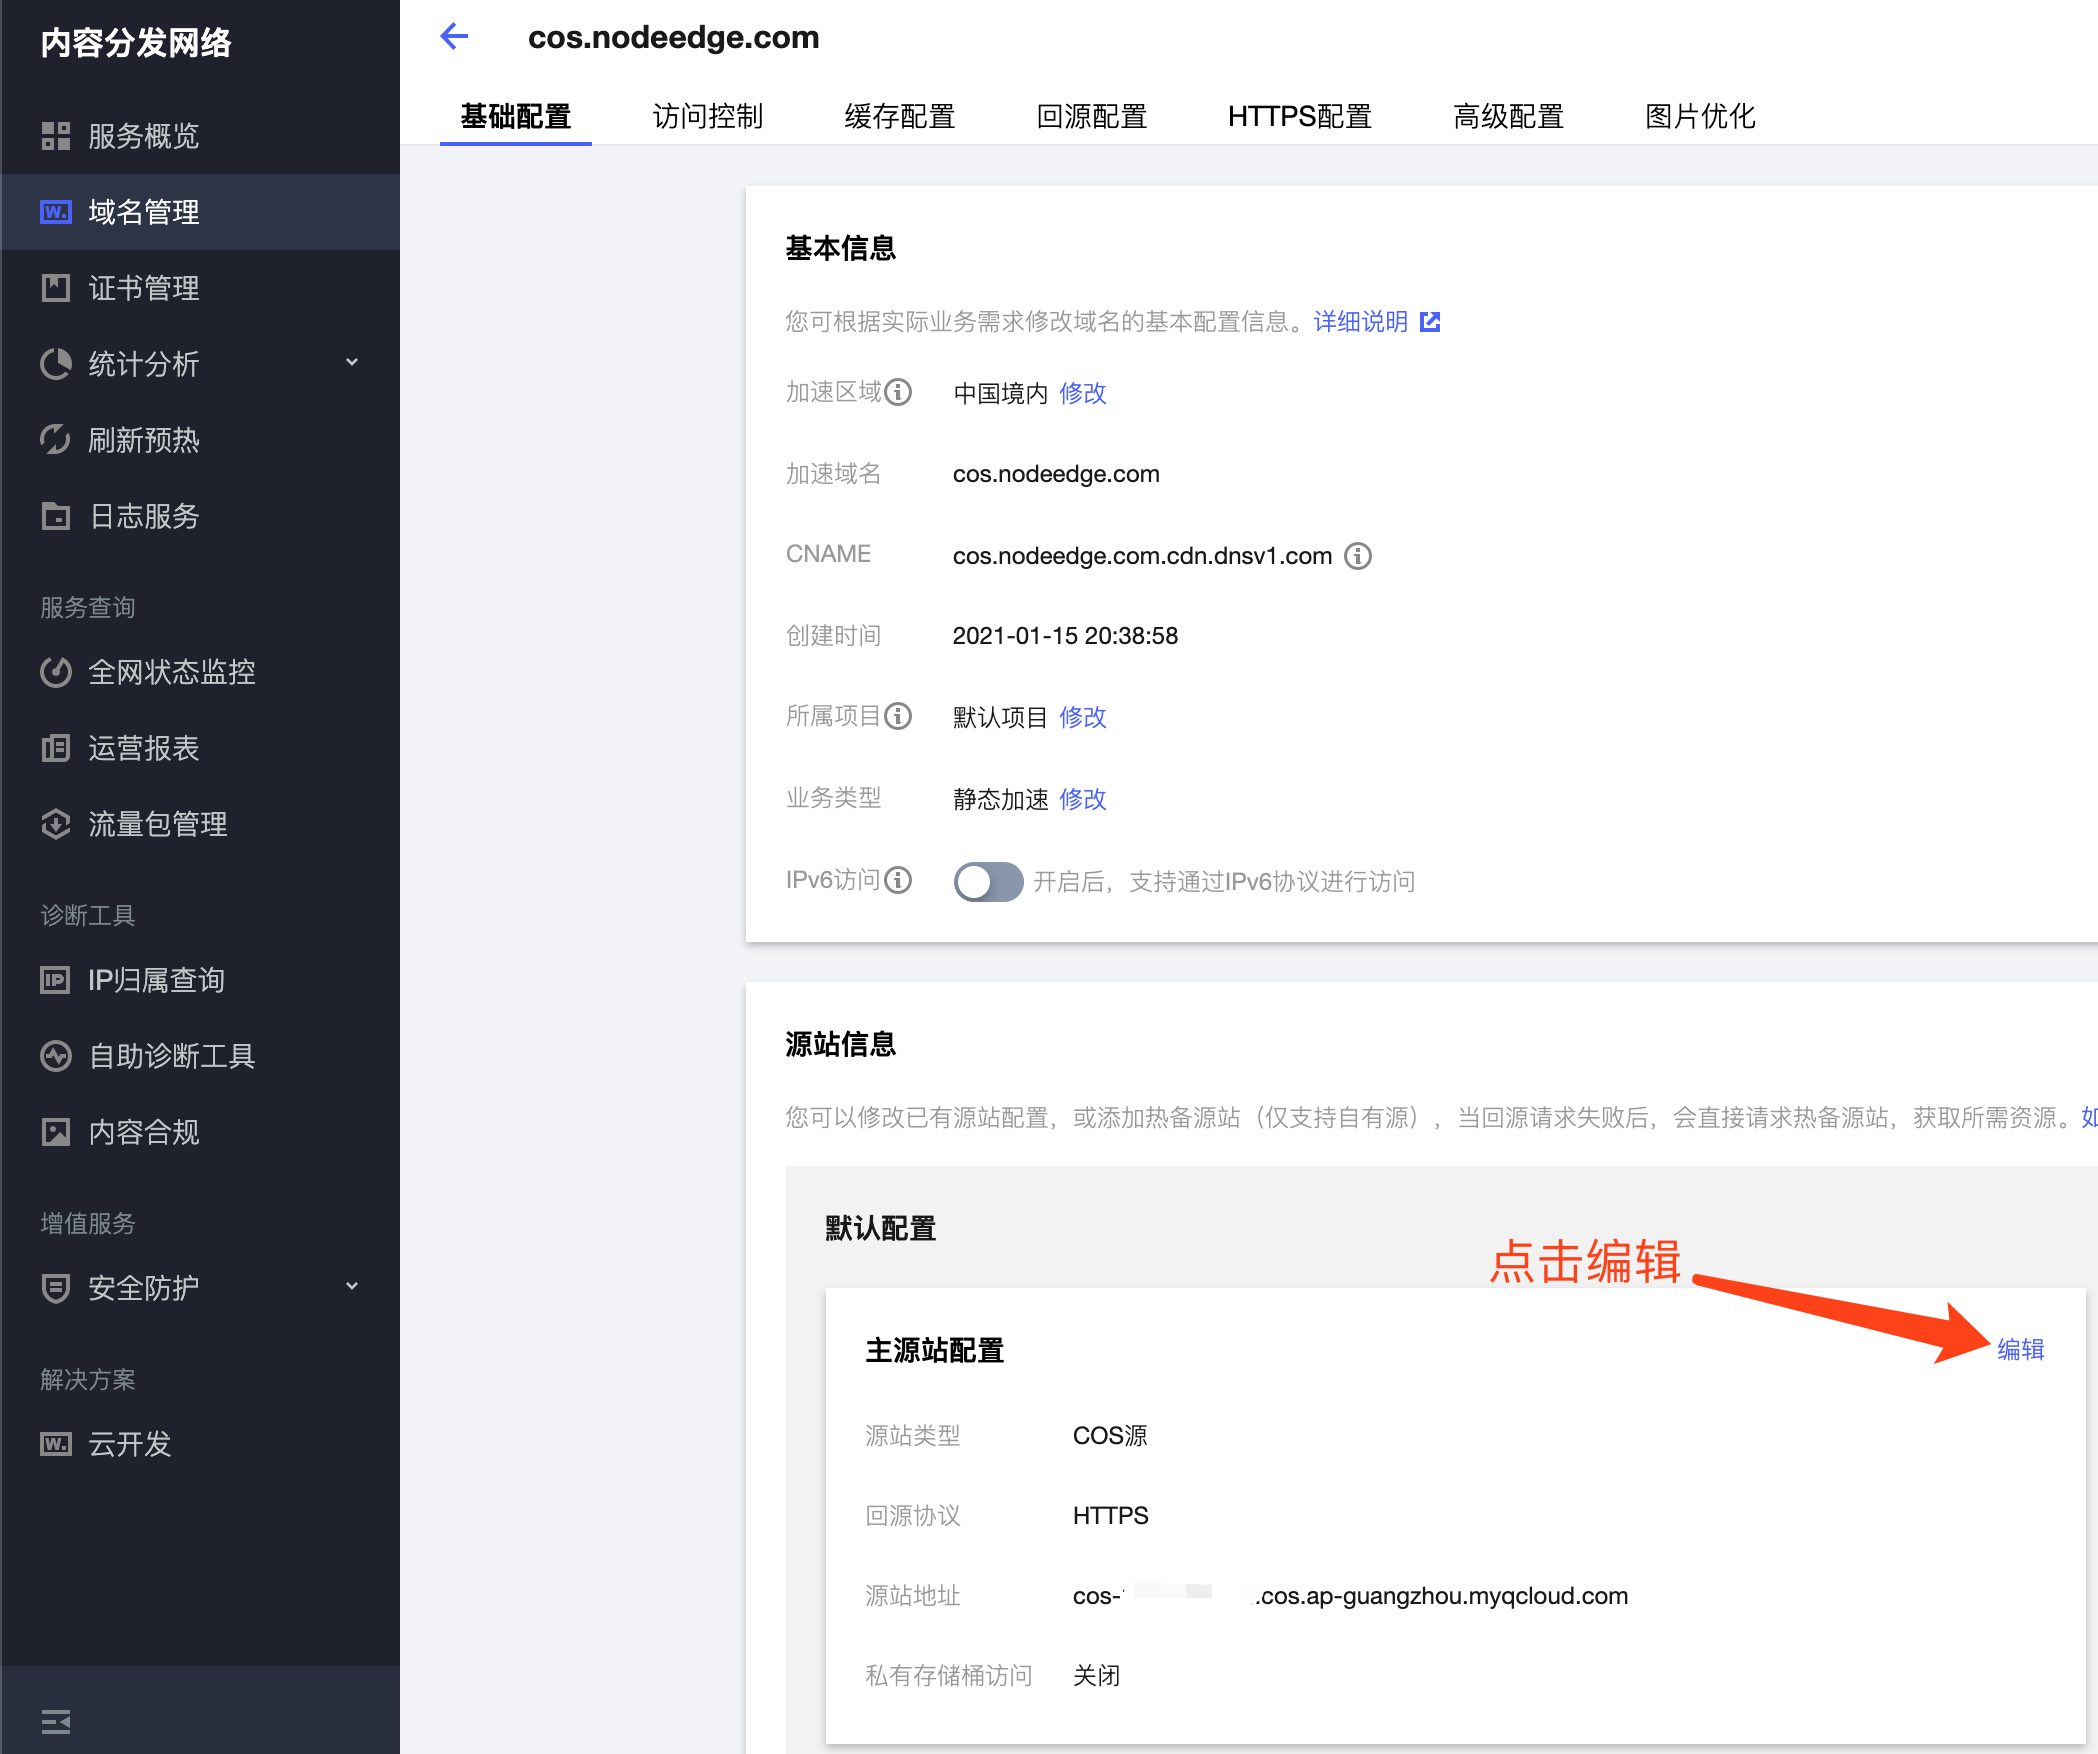Click the 源站类型 value COS源
This screenshot has height=1754, width=2098.
click(1110, 1436)
